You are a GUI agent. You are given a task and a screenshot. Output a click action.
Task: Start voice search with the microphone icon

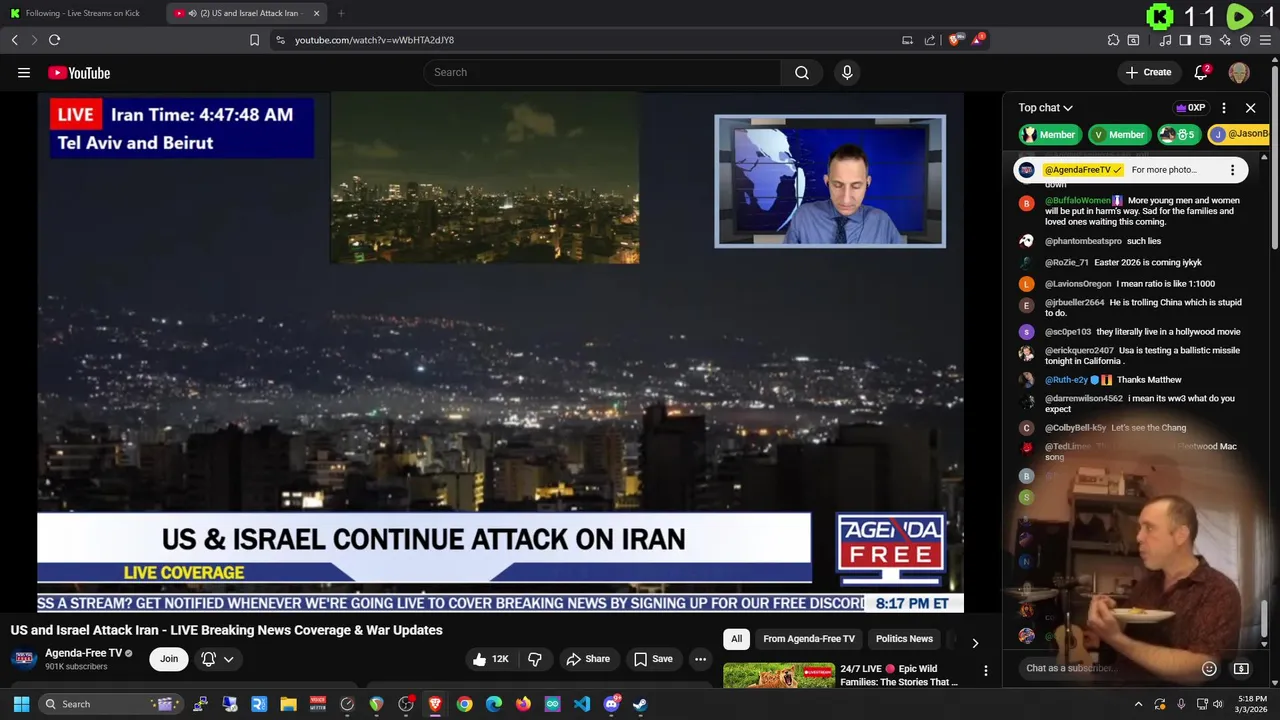(x=847, y=72)
